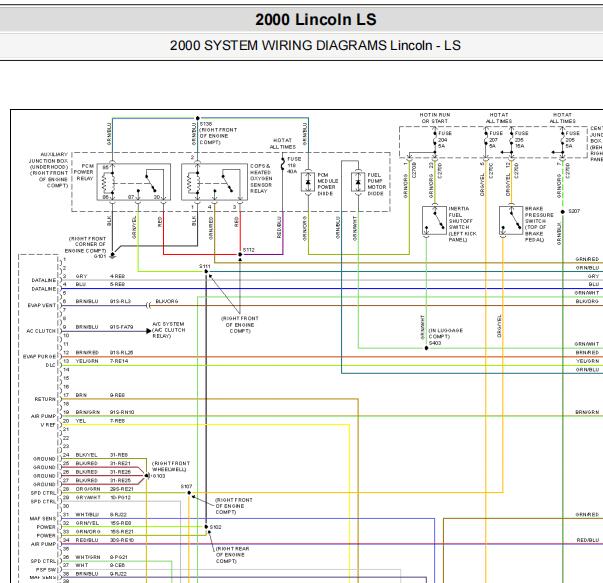603x583 pixels.
Task: Select the 'BLK/ORG' label beside the EVAP vent connector
Action: pos(167,301)
